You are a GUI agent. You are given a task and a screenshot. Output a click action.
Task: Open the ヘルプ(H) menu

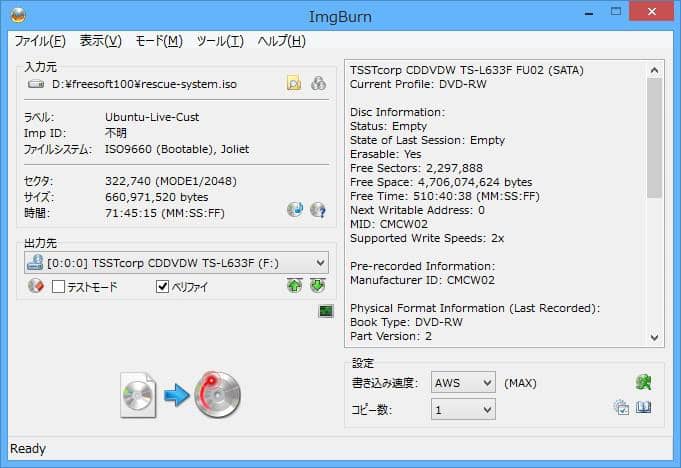click(281, 41)
